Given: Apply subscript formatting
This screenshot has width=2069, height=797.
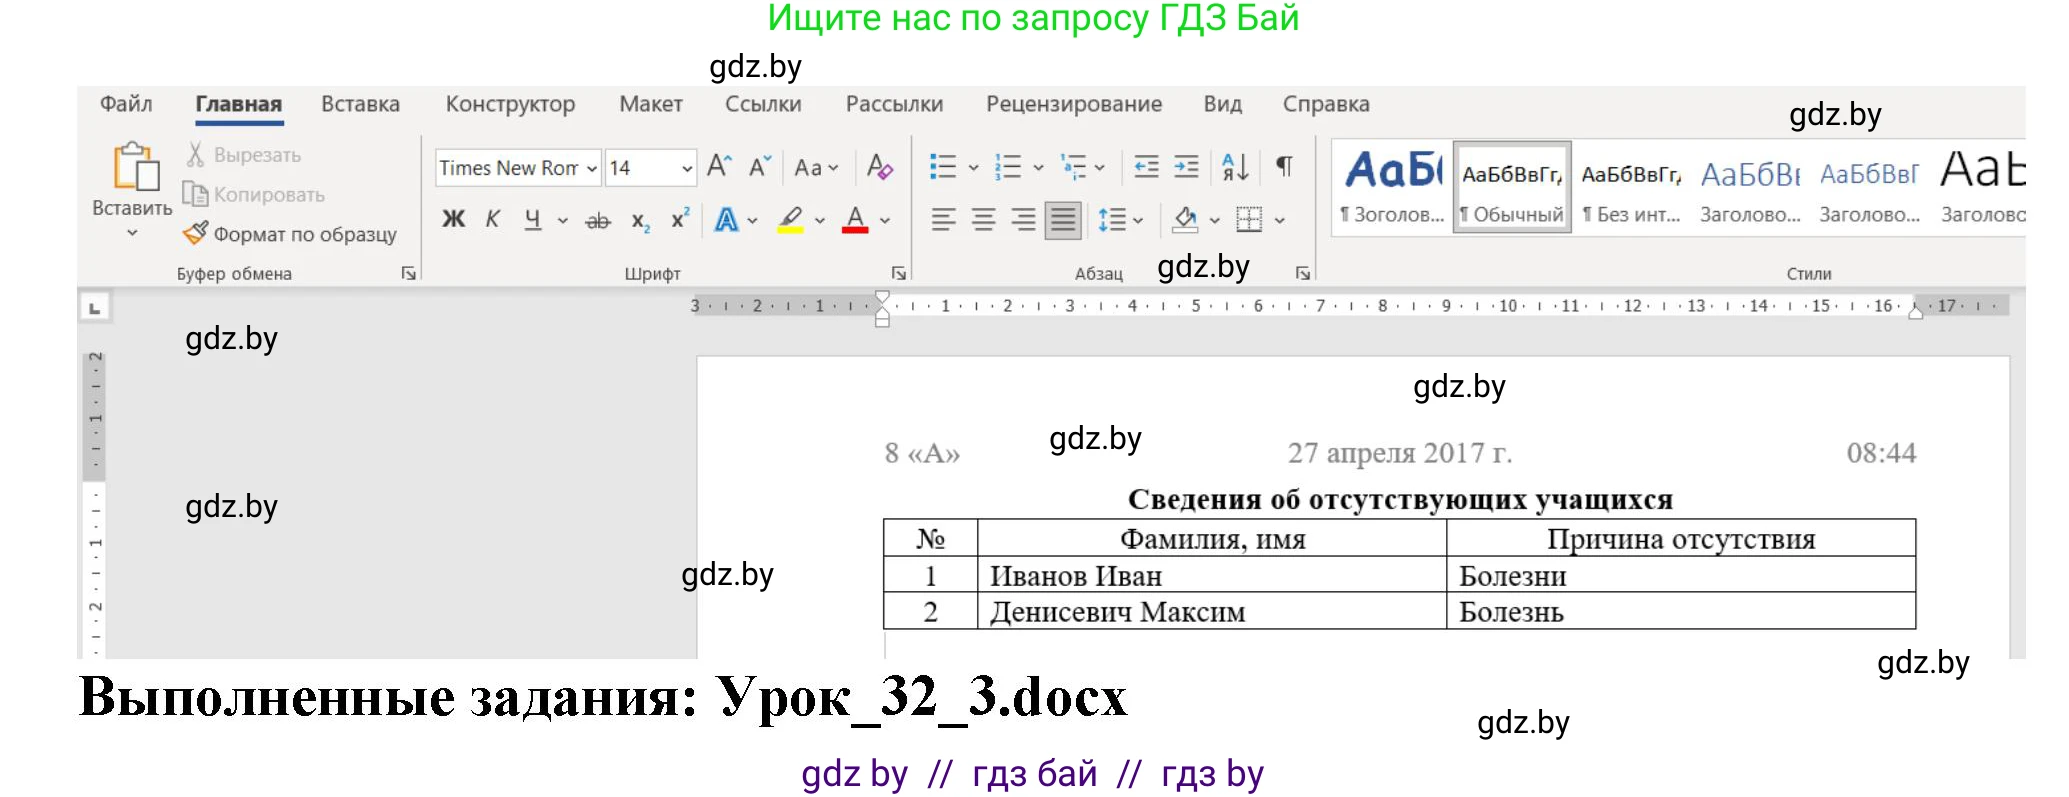Looking at the screenshot, I should pyautogui.click(x=640, y=221).
